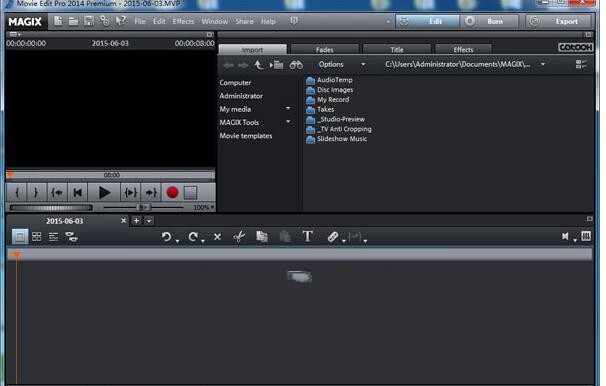Change the media pool view mode icon
Screen dimensions: 606x386
pyautogui.click(x=581, y=64)
